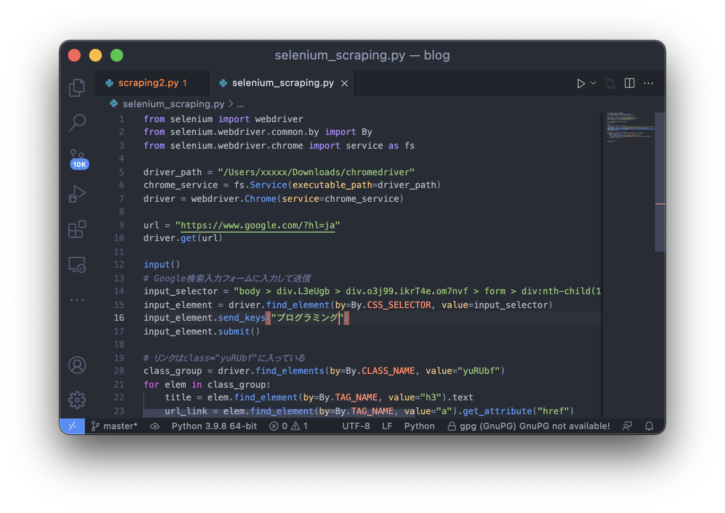Expand additional views ellipsis in activity bar
725x513 pixels.
coord(77,300)
